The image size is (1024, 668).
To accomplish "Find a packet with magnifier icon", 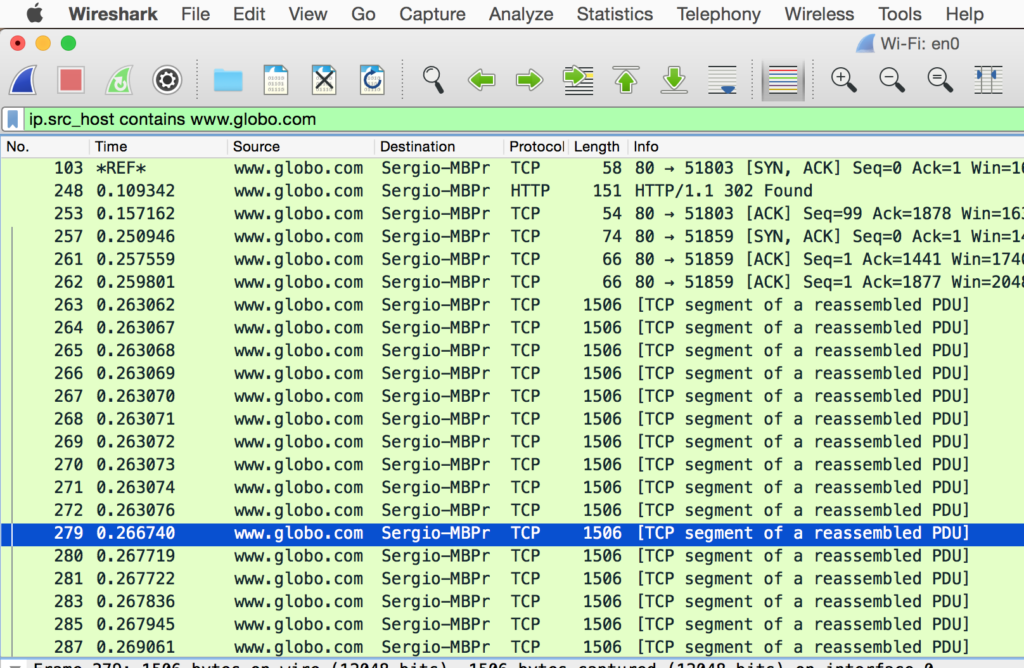I will click(433, 80).
